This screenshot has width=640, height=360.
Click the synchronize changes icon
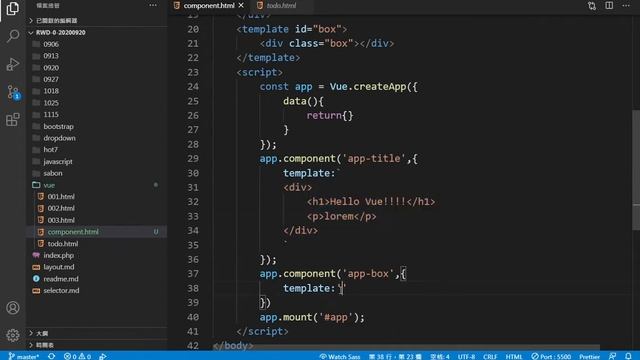pyautogui.click(x=51, y=356)
